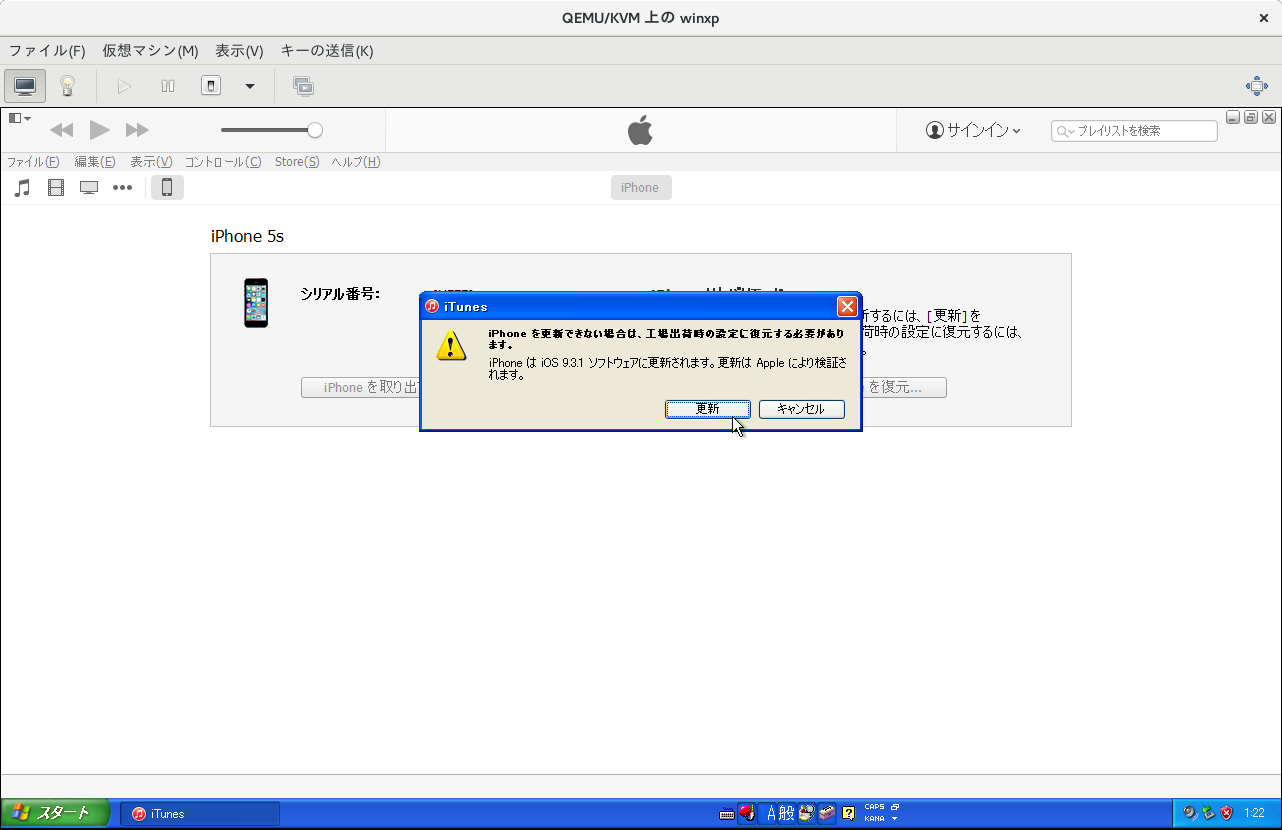Open the サインイン account dropdown
The height and width of the screenshot is (830, 1282).
pos(973,130)
